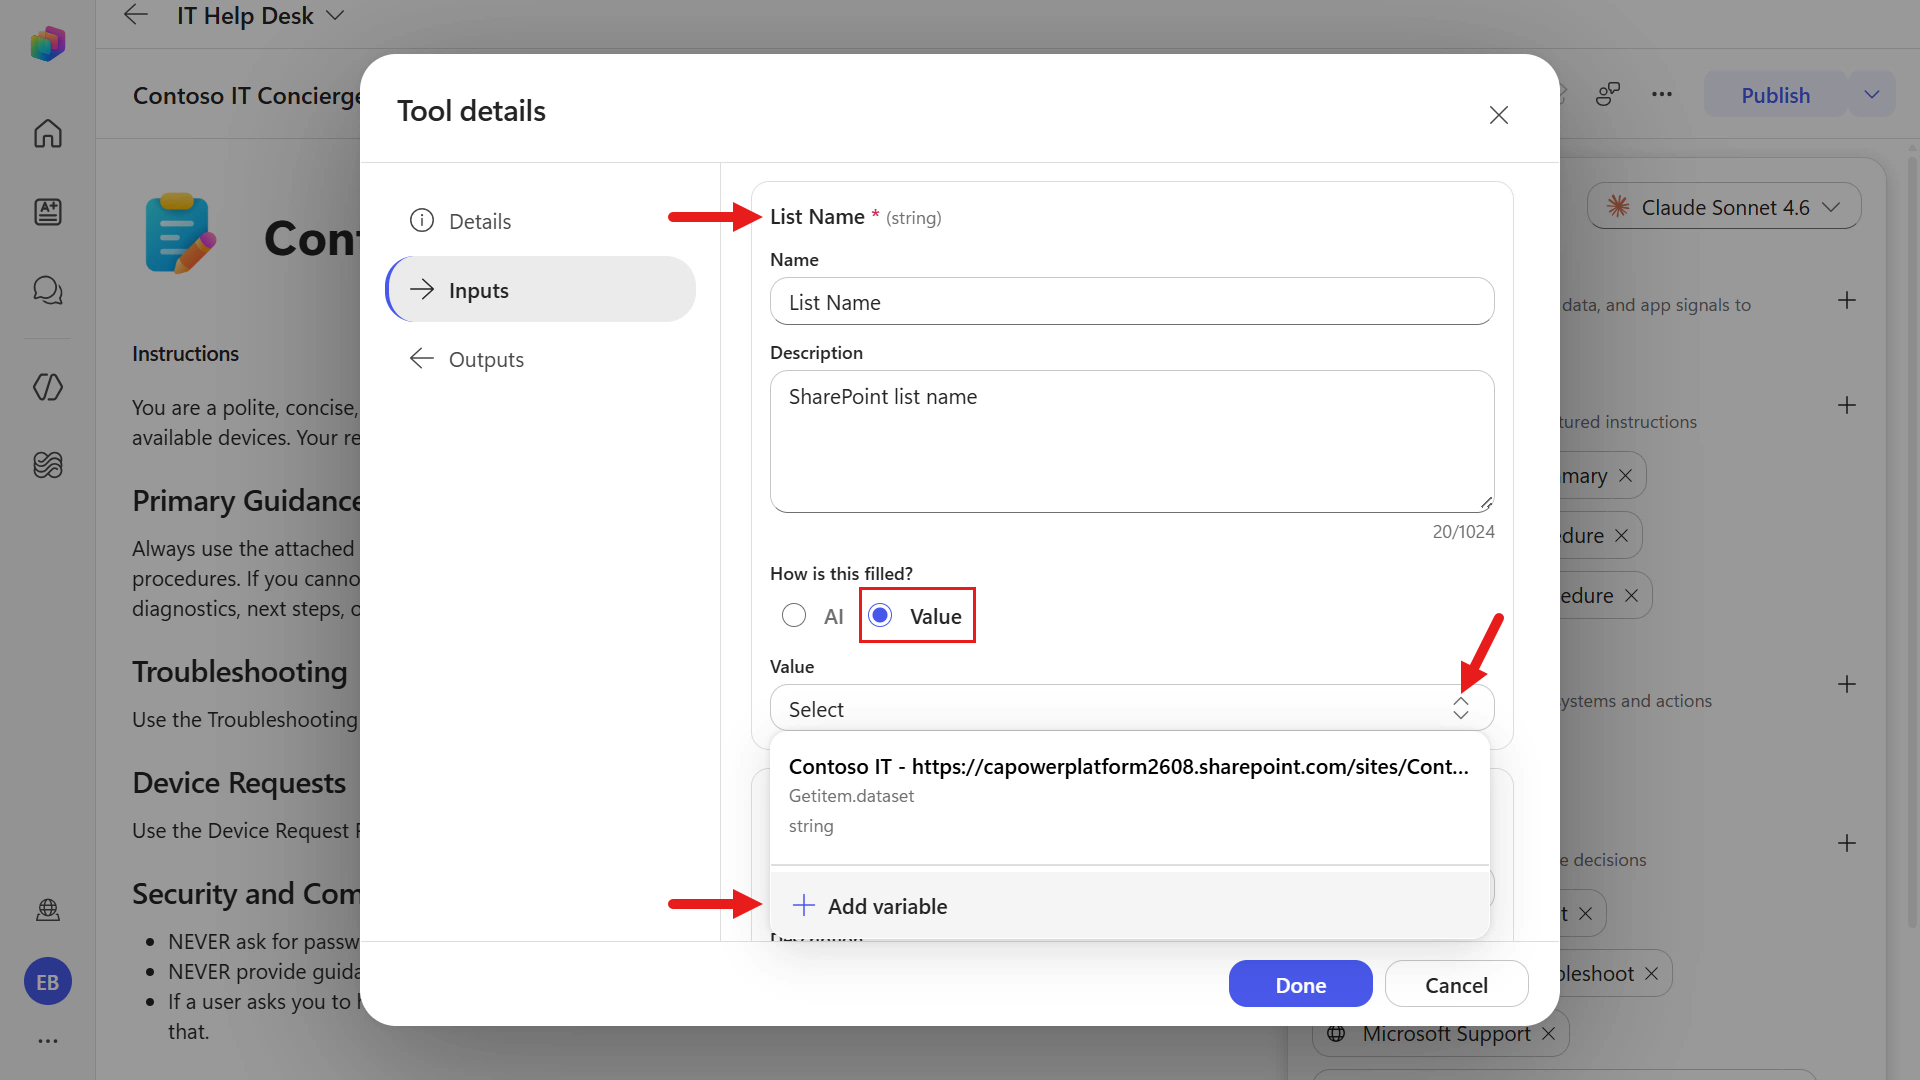Viewport: 1920px width, 1080px height.
Task: Switch to the Outputs tab
Action: point(540,359)
